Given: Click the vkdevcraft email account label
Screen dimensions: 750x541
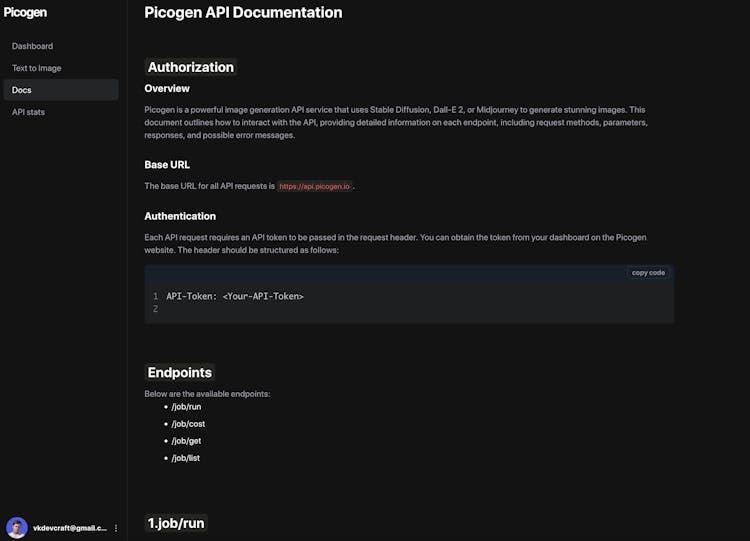Looking at the screenshot, I should click(x=70, y=528).
